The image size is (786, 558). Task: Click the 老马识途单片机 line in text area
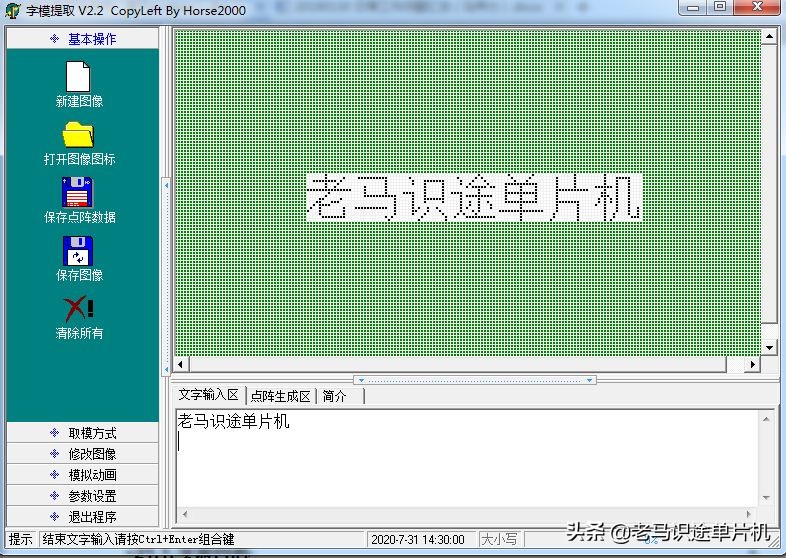coord(233,421)
